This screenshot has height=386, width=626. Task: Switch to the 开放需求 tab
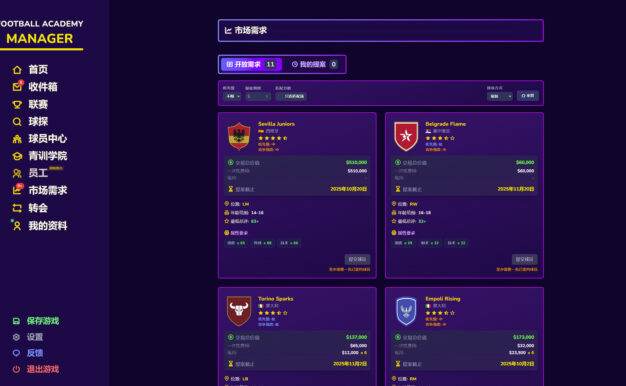[x=251, y=64]
